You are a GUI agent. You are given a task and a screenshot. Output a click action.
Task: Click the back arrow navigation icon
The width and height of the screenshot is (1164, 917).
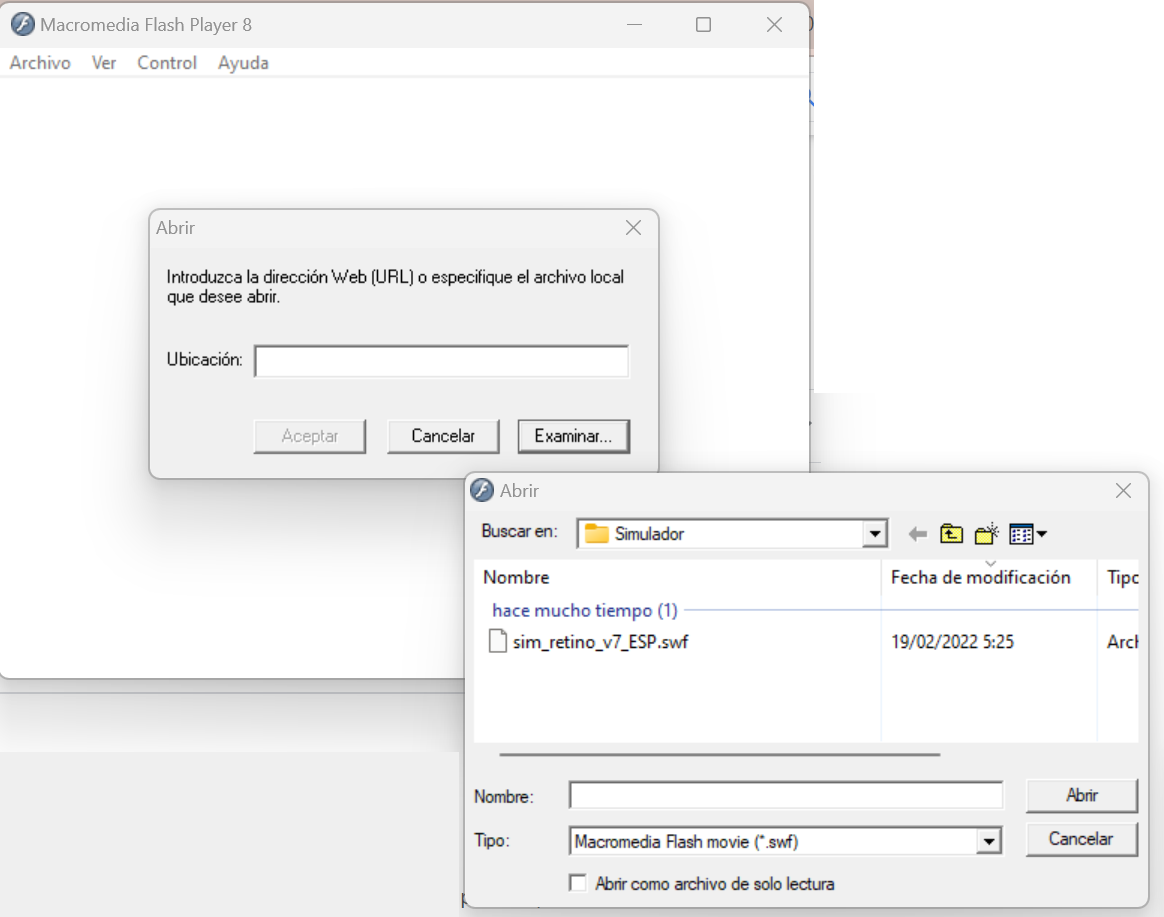click(917, 534)
